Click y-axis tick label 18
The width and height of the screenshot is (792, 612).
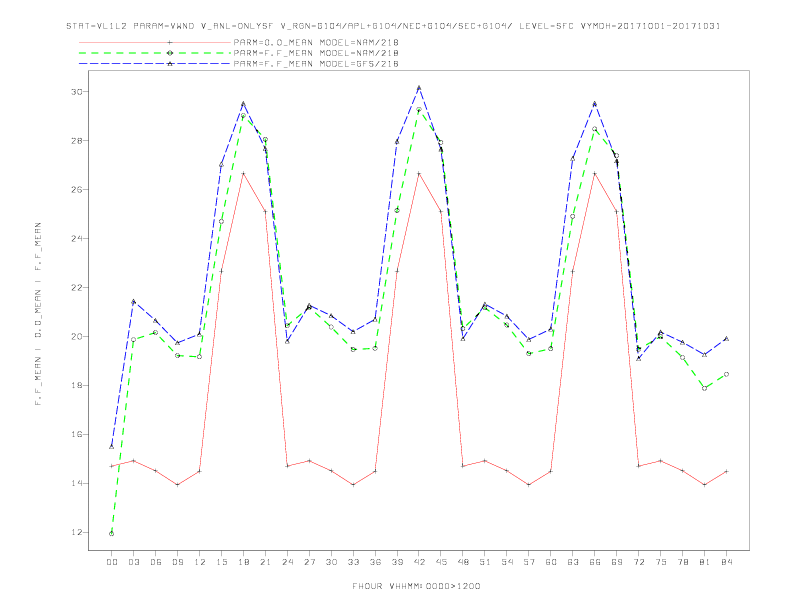[77, 385]
